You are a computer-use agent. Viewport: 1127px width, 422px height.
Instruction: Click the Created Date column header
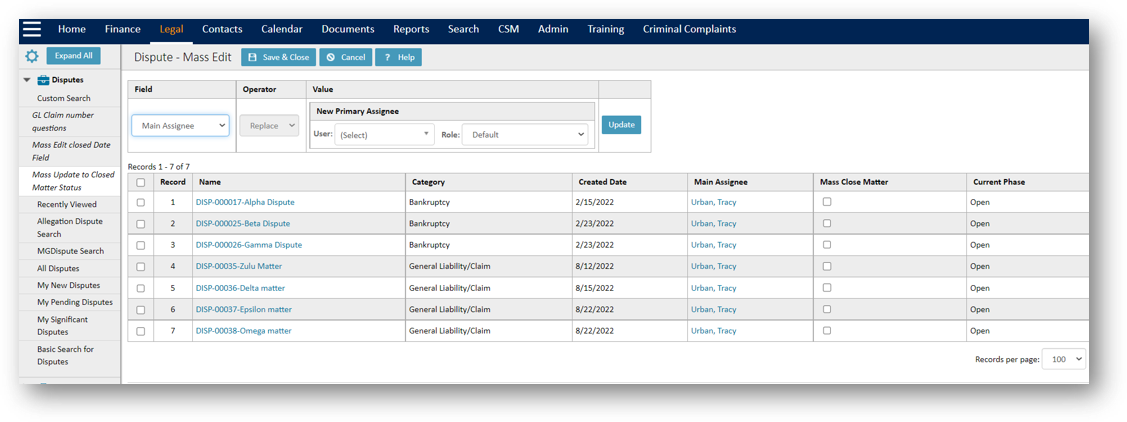(x=604, y=183)
